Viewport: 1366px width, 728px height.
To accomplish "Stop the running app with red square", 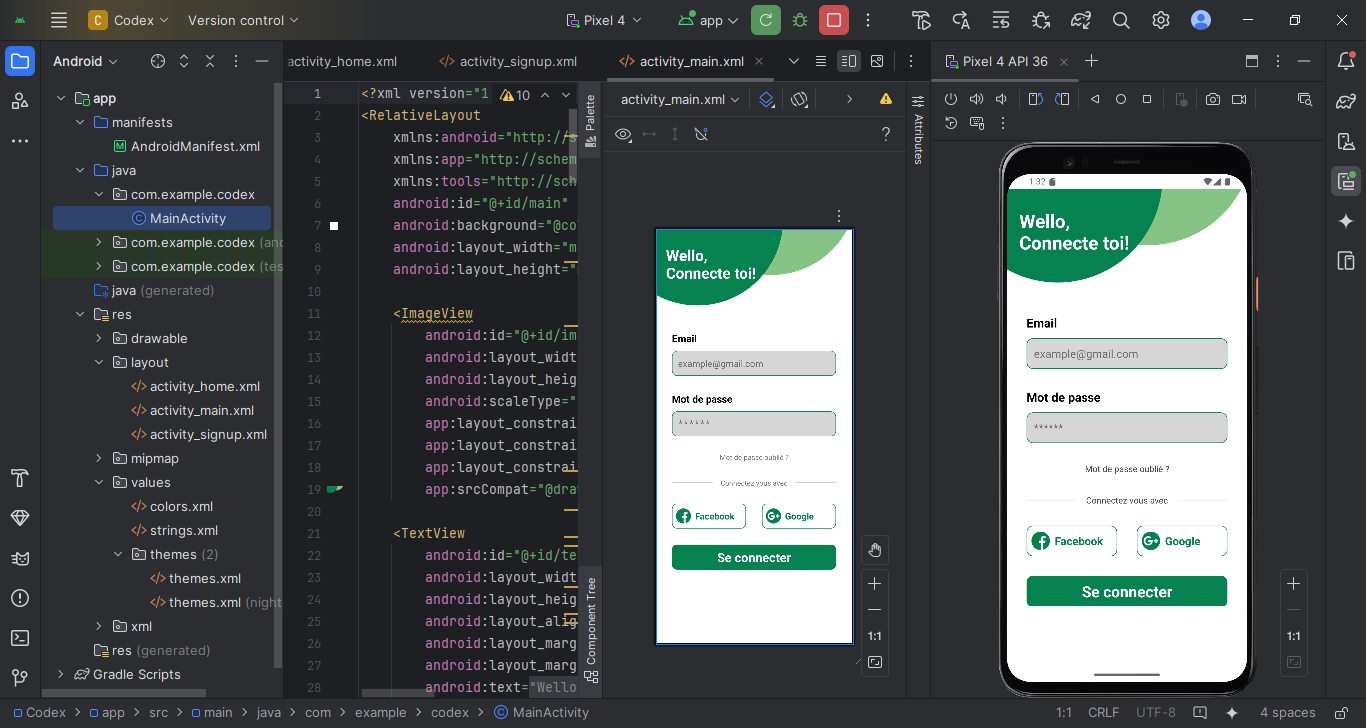I will pyautogui.click(x=834, y=20).
